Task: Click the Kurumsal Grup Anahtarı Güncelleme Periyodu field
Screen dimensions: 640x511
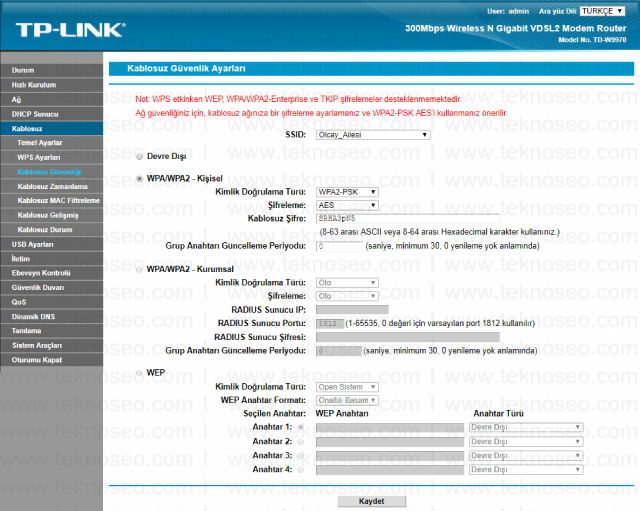Action: pyautogui.click(x=339, y=351)
